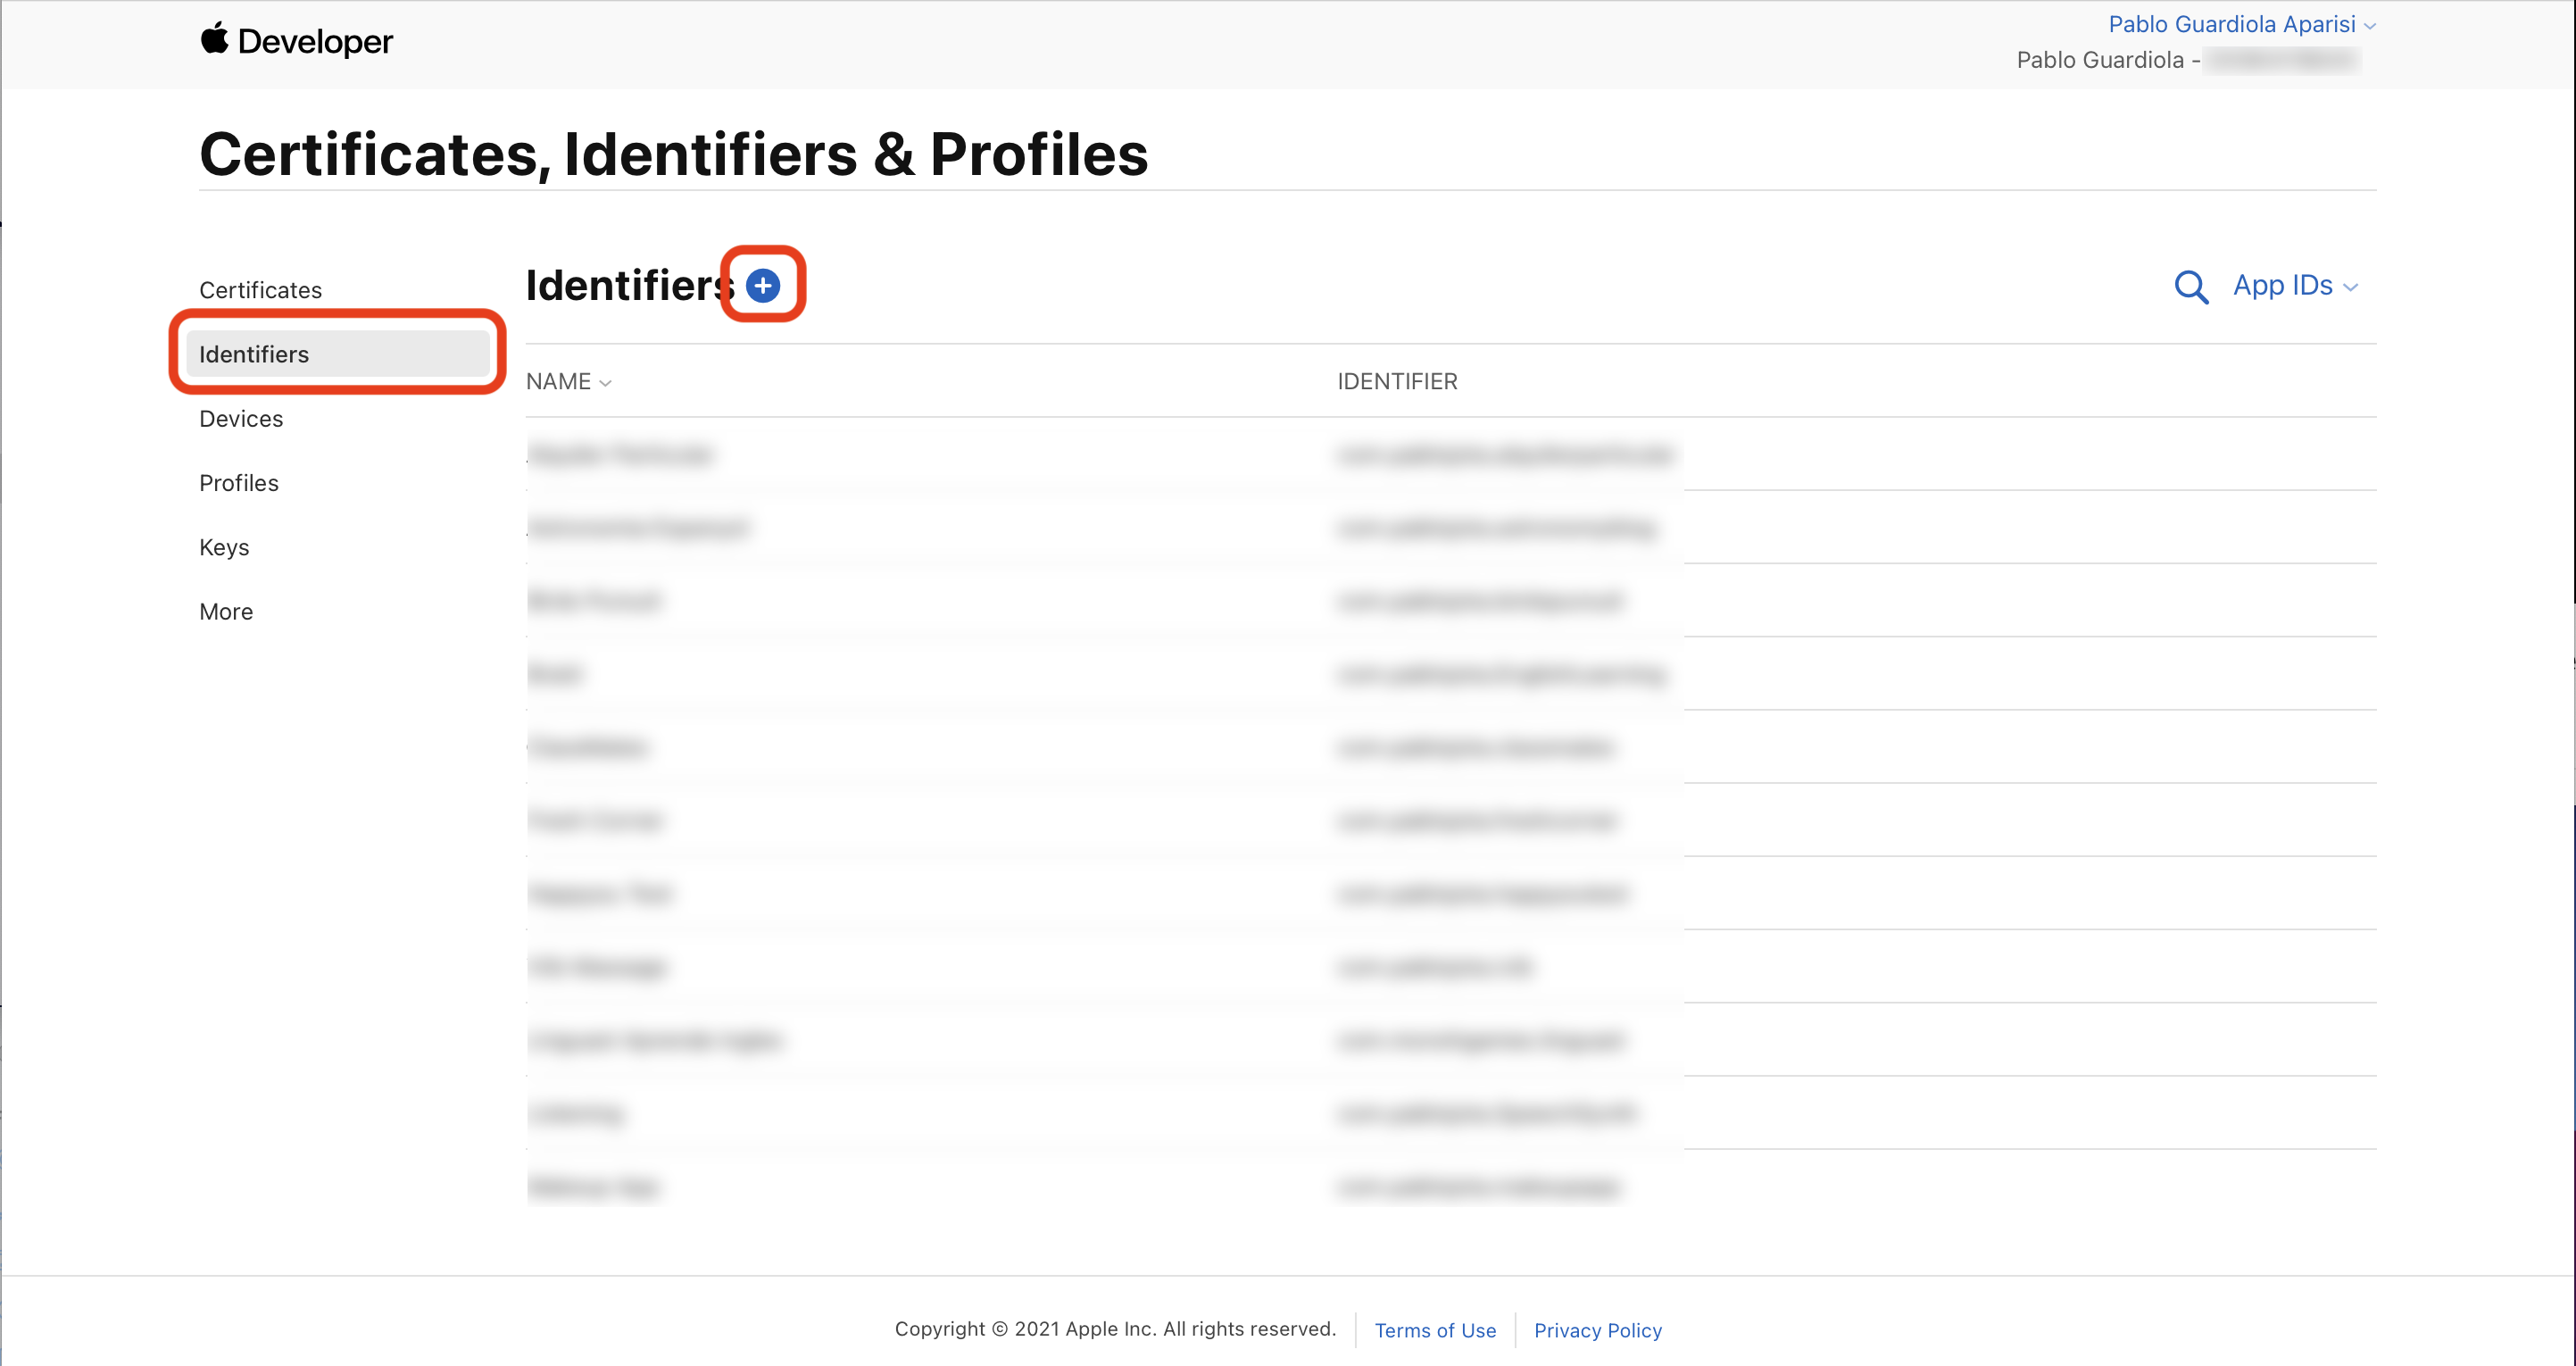
Task: Sort by the NAME column header
Action: click(568, 382)
